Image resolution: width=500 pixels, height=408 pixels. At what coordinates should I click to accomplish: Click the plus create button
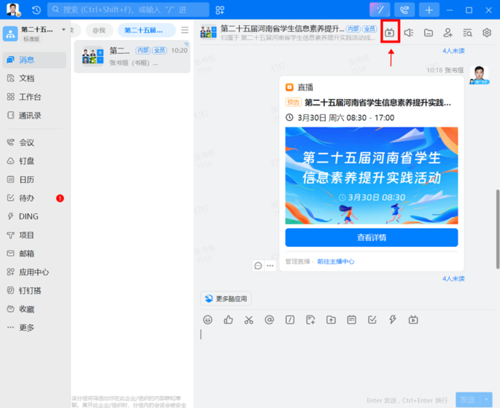click(429, 10)
